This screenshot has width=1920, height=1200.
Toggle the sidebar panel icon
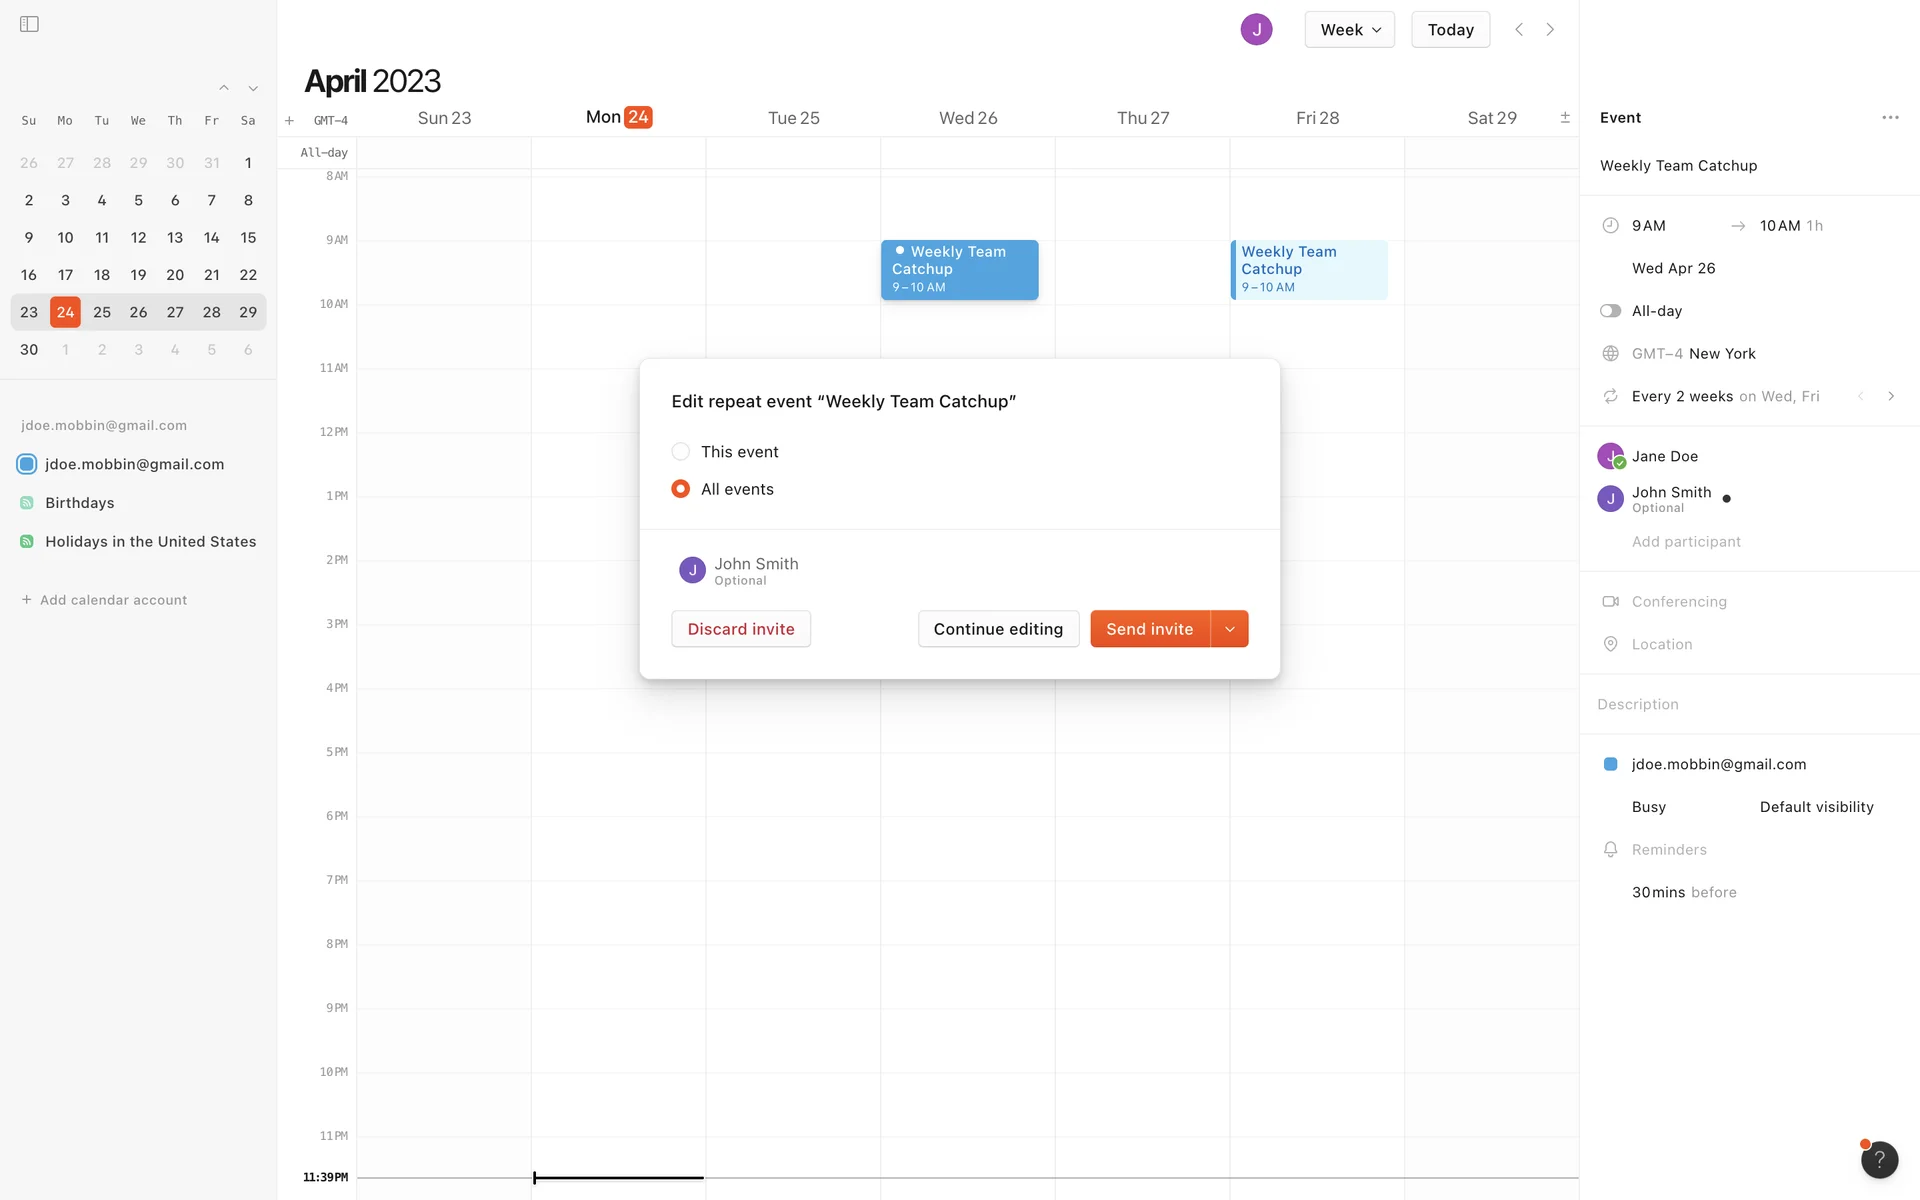(29, 24)
